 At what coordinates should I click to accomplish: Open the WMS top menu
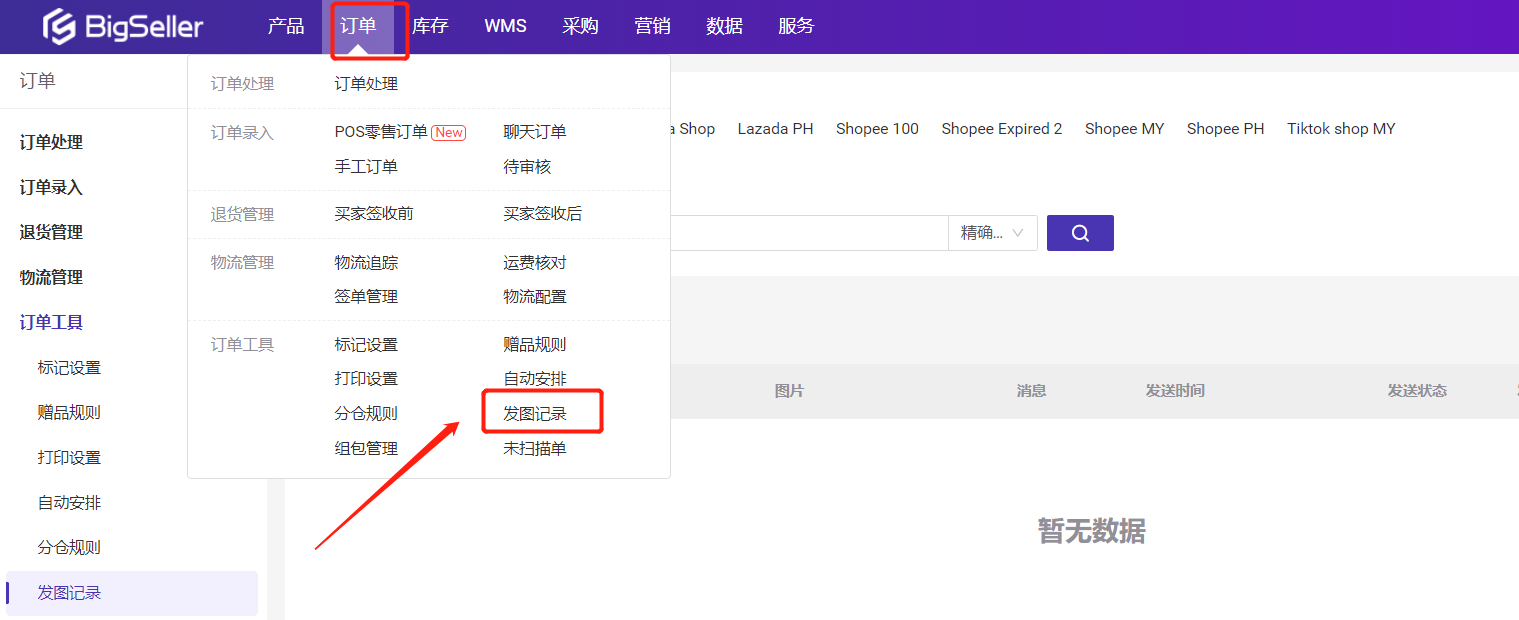(505, 27)
